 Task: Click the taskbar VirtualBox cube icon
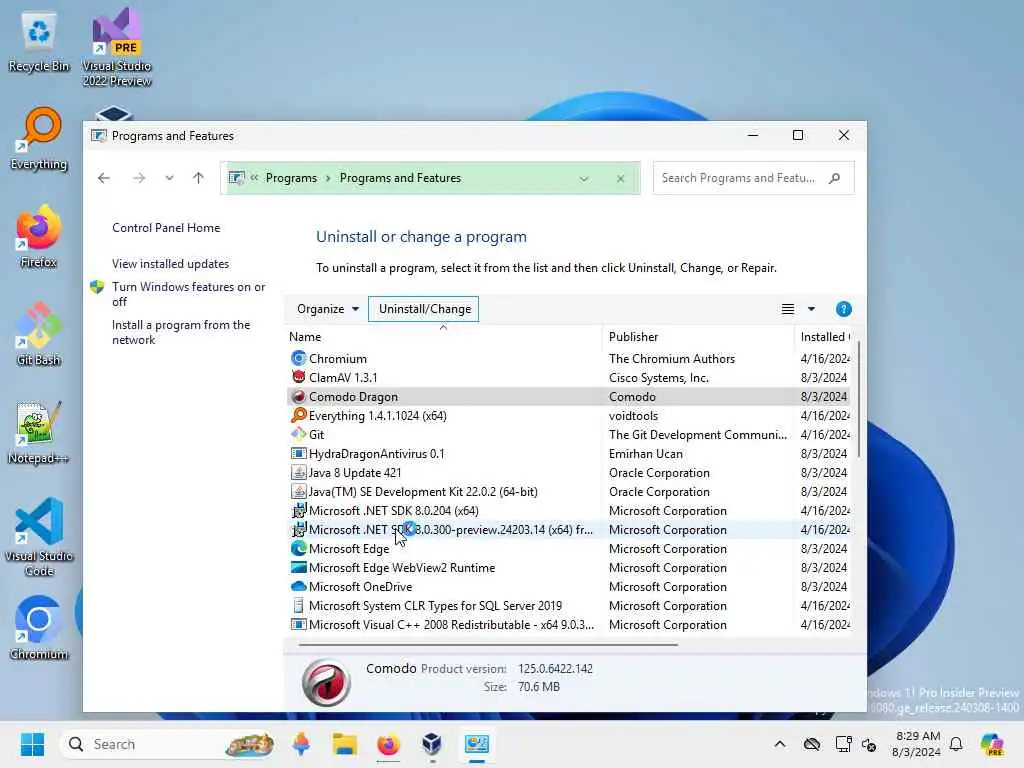click(432, 744)
